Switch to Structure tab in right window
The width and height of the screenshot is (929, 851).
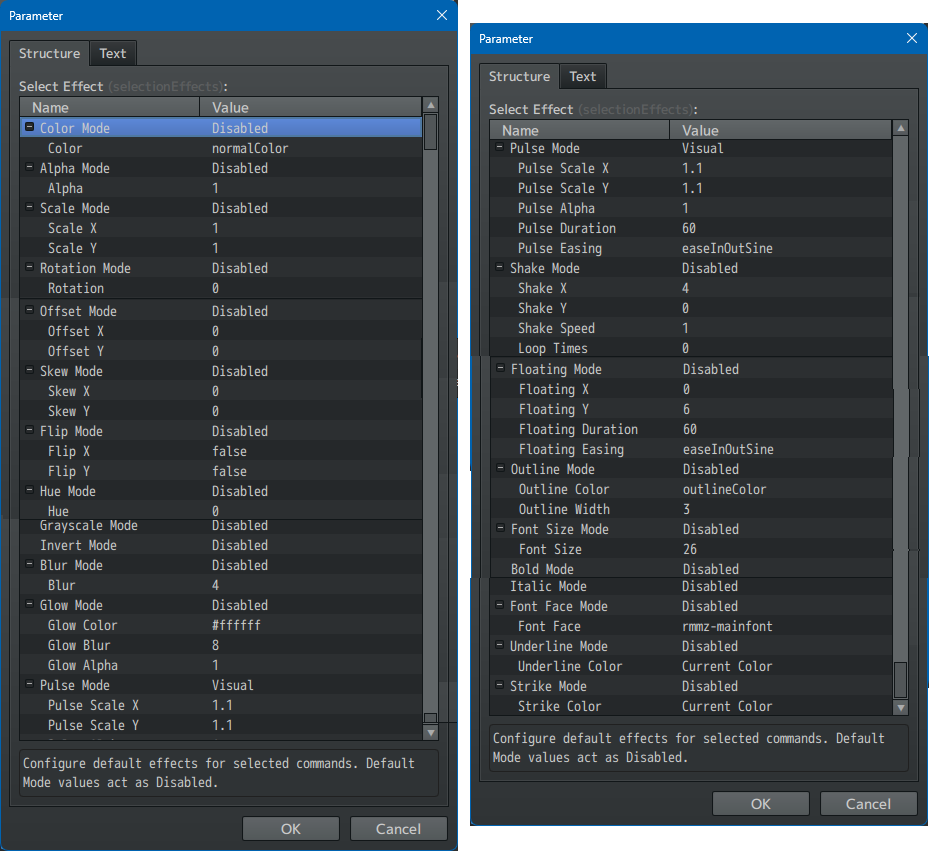519,76
